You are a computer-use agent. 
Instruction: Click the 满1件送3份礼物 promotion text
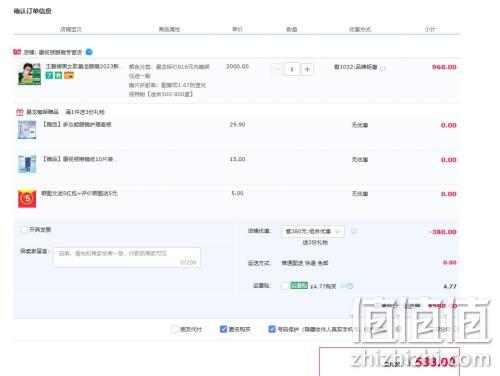click(x=85, y=112)
